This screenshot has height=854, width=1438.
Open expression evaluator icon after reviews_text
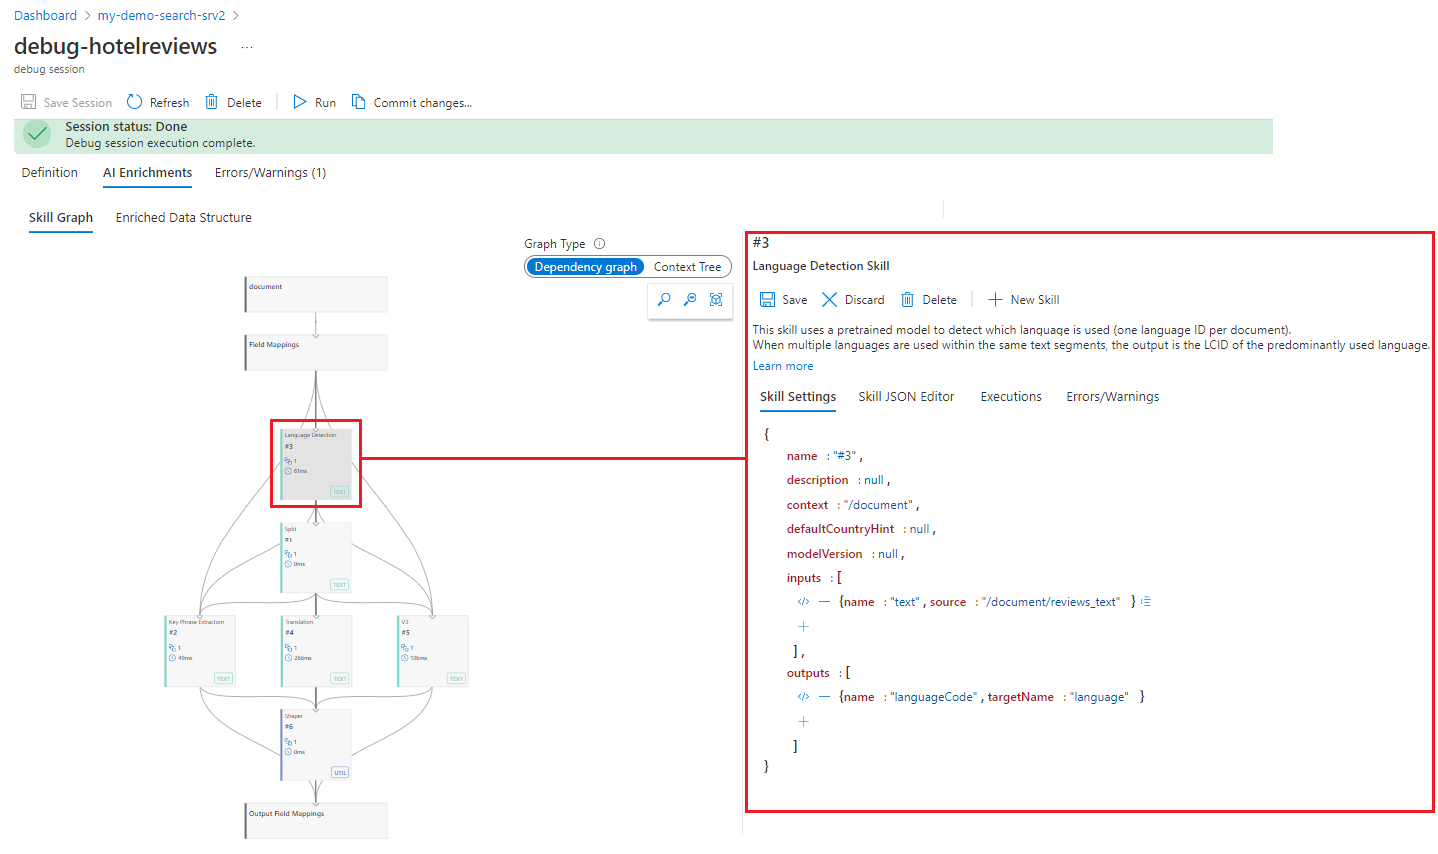(x=1146, y=602)
